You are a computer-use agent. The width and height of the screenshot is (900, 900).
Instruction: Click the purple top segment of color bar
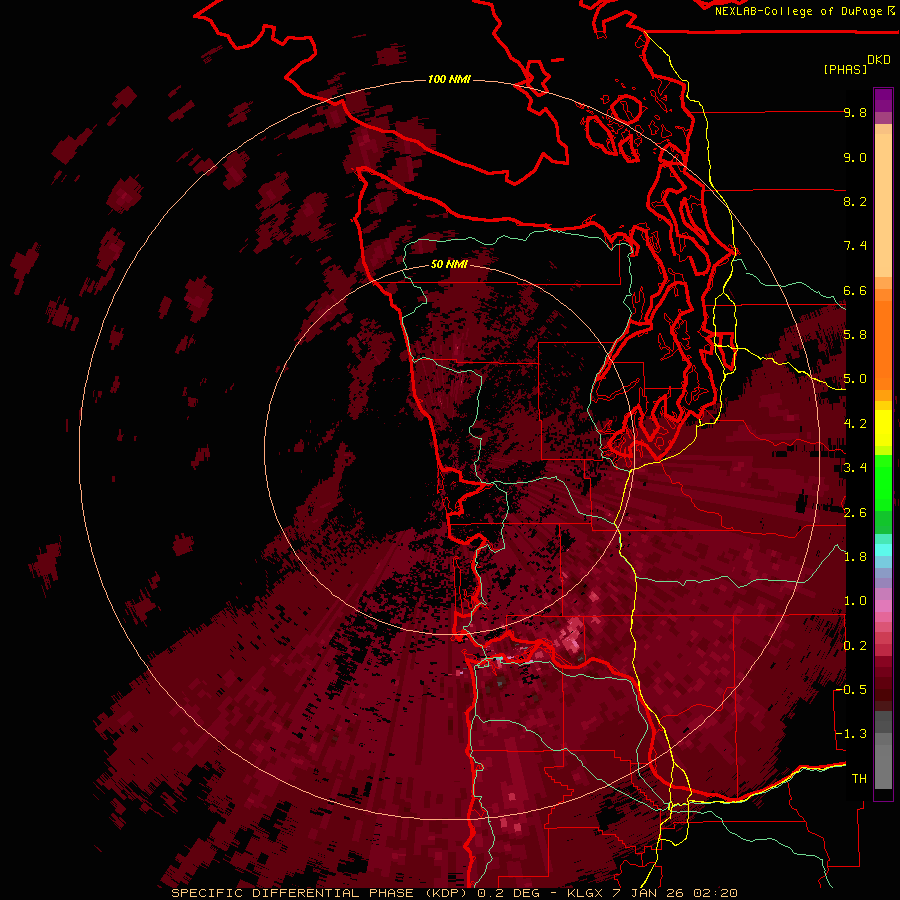883,100
